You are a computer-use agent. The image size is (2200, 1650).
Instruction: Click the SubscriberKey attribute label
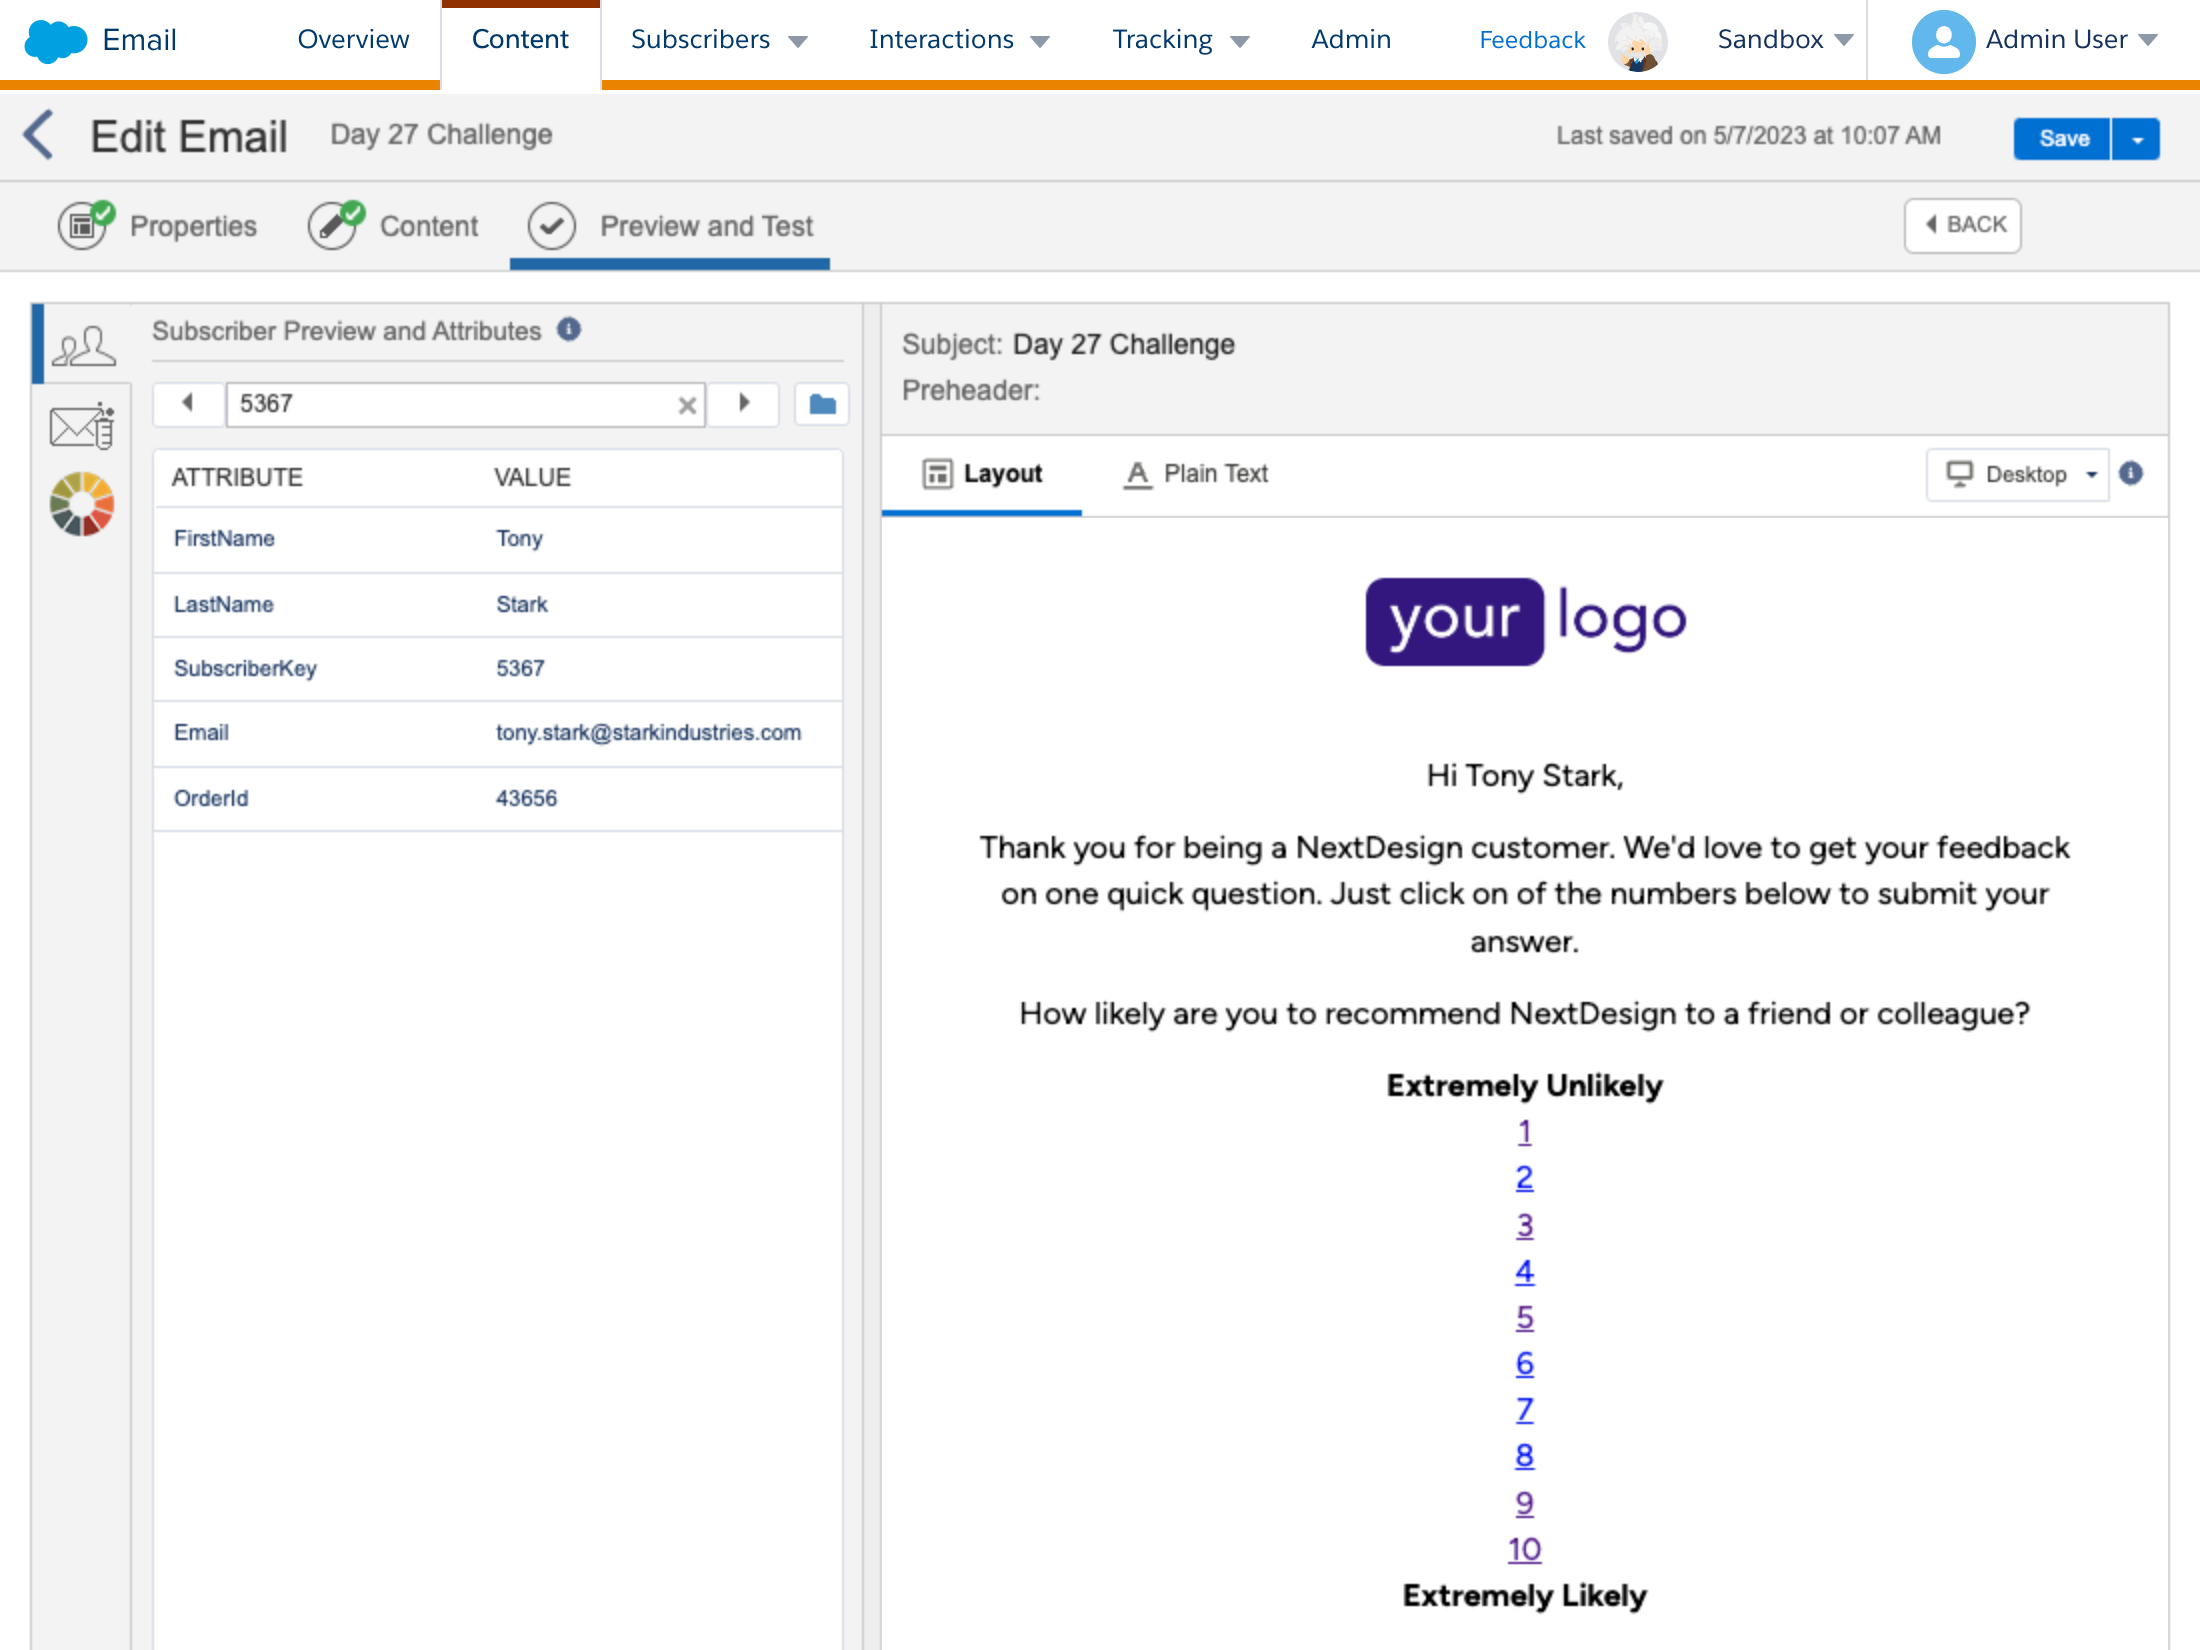(x=245, y=668)
